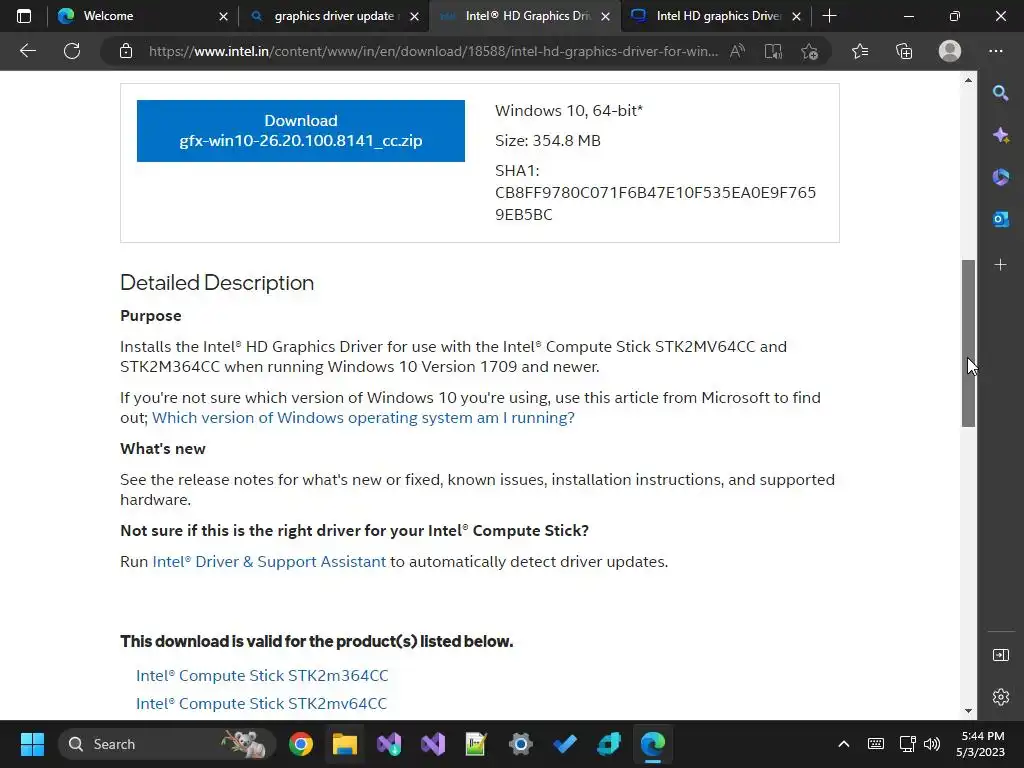Open Windows Settings gear from taskbar
Screen dimensions: 1024x768
[x=520, y=744]
